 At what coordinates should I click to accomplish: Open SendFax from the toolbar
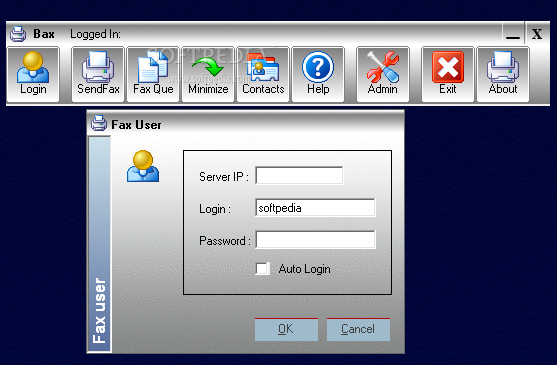pyautogui.click(x=98, y=74)
